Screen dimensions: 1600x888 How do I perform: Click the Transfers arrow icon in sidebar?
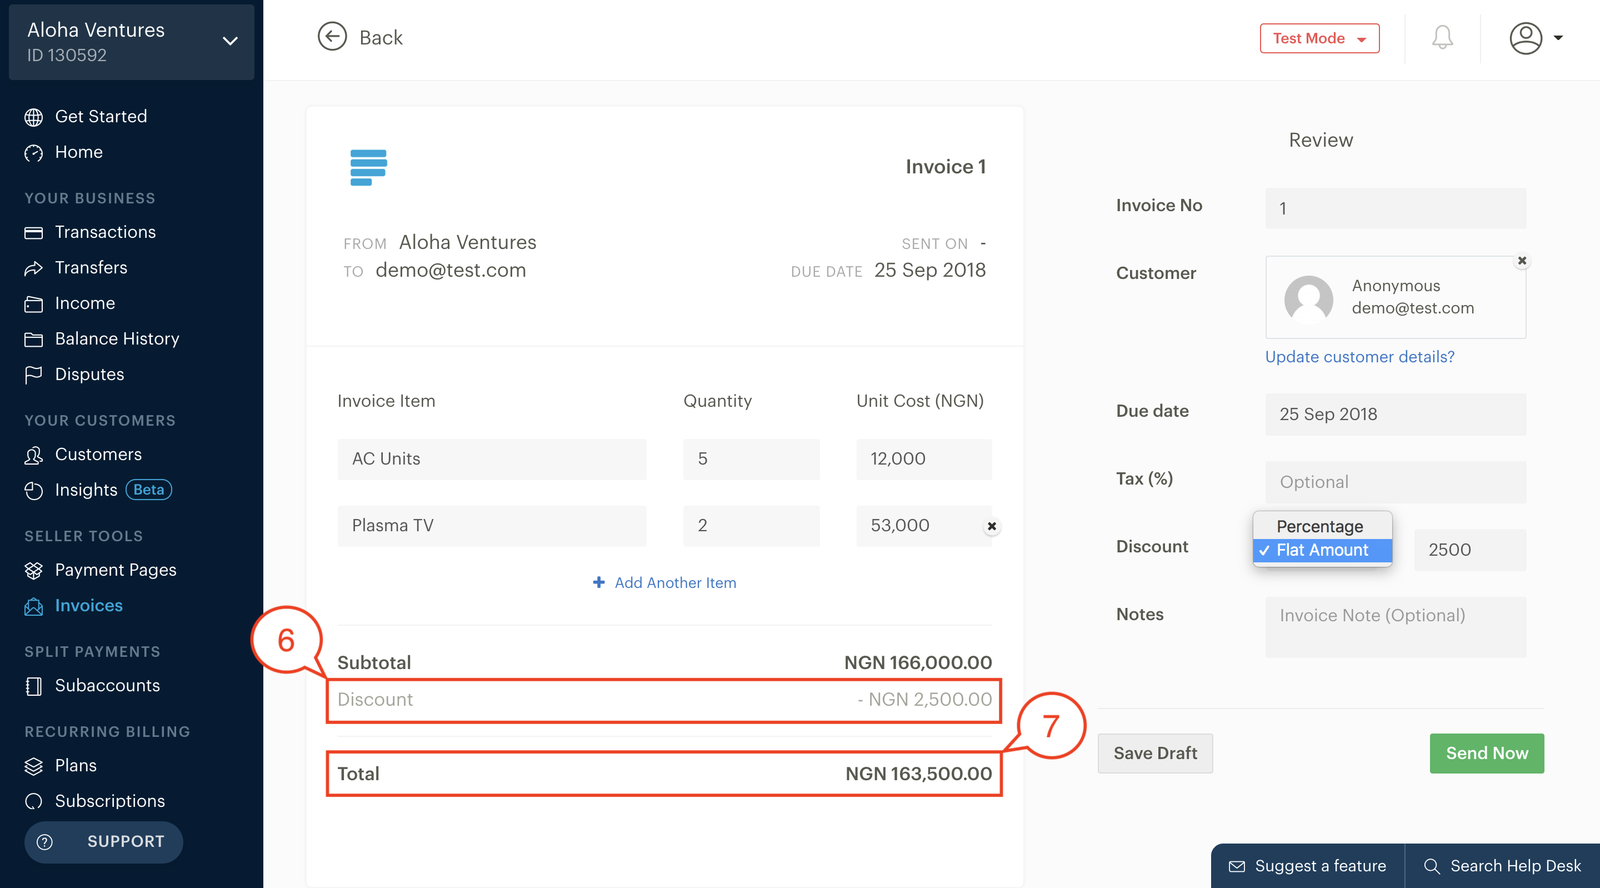(x=34, y=268)
